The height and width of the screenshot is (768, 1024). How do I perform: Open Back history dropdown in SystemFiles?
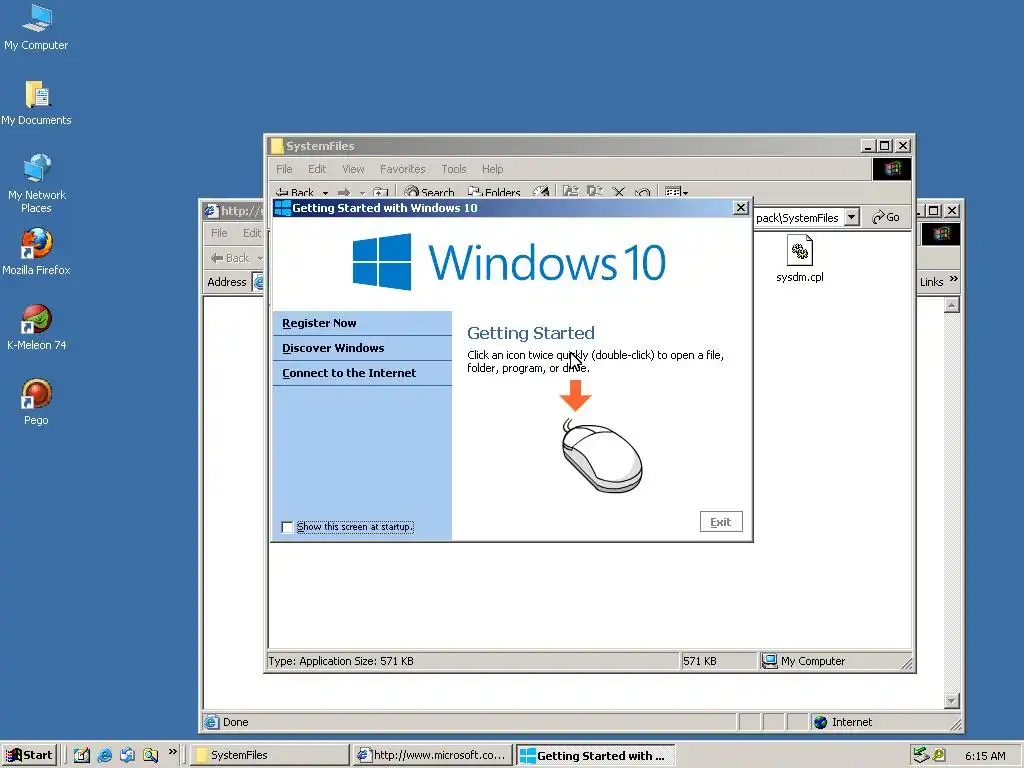click(325, 193)
